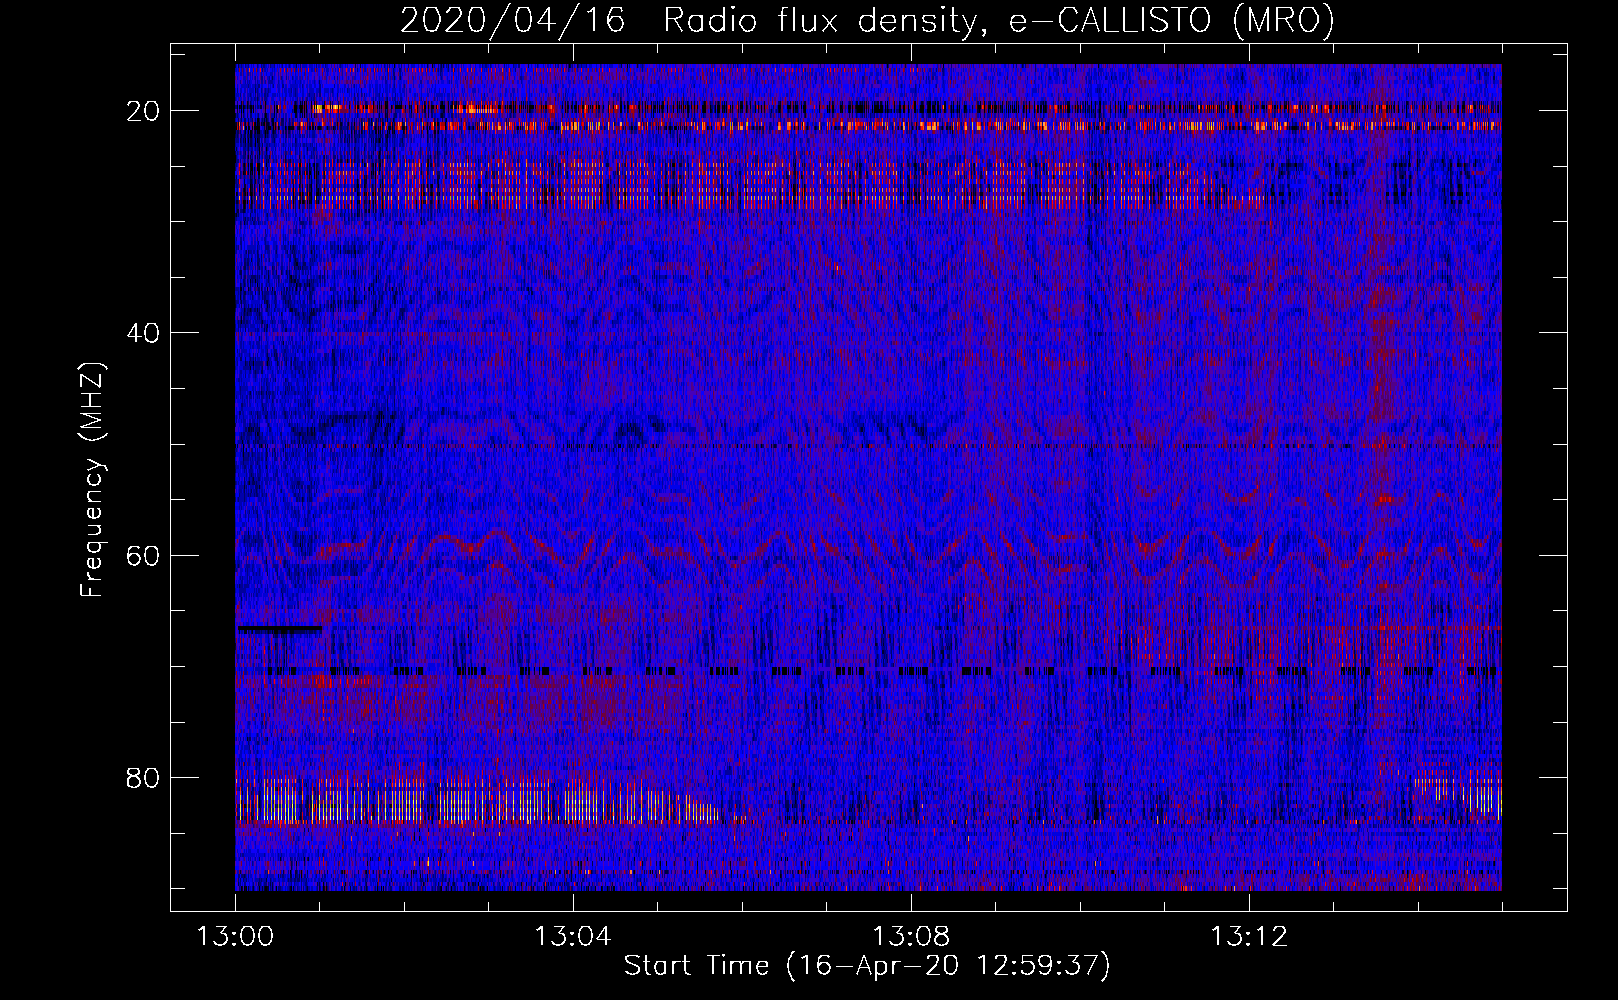Image resolution: width=1618 pixels, height=1000 pixels.
Task: Click the "60" frequency tick label
Action: (144, 555)
